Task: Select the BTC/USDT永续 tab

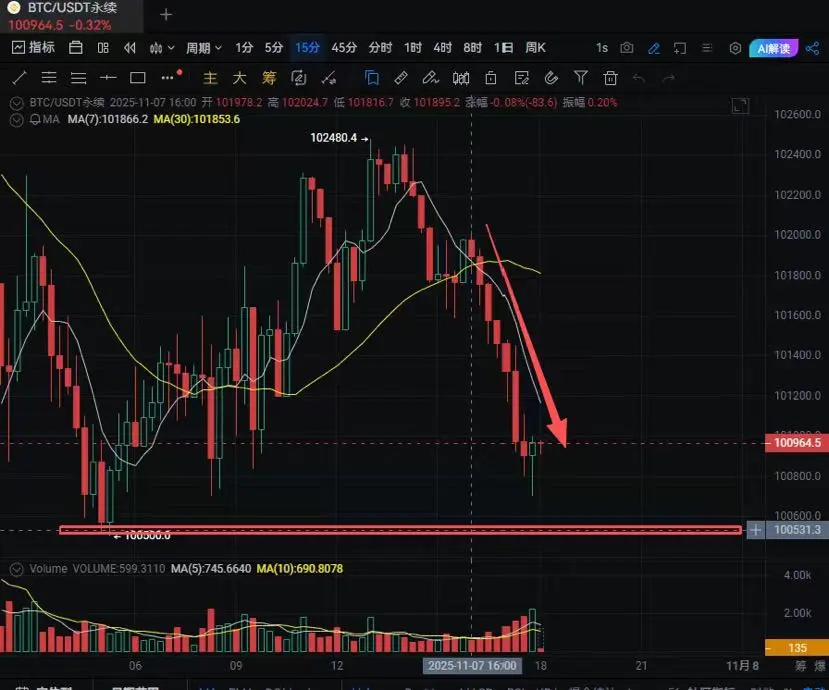Action: 71,16
